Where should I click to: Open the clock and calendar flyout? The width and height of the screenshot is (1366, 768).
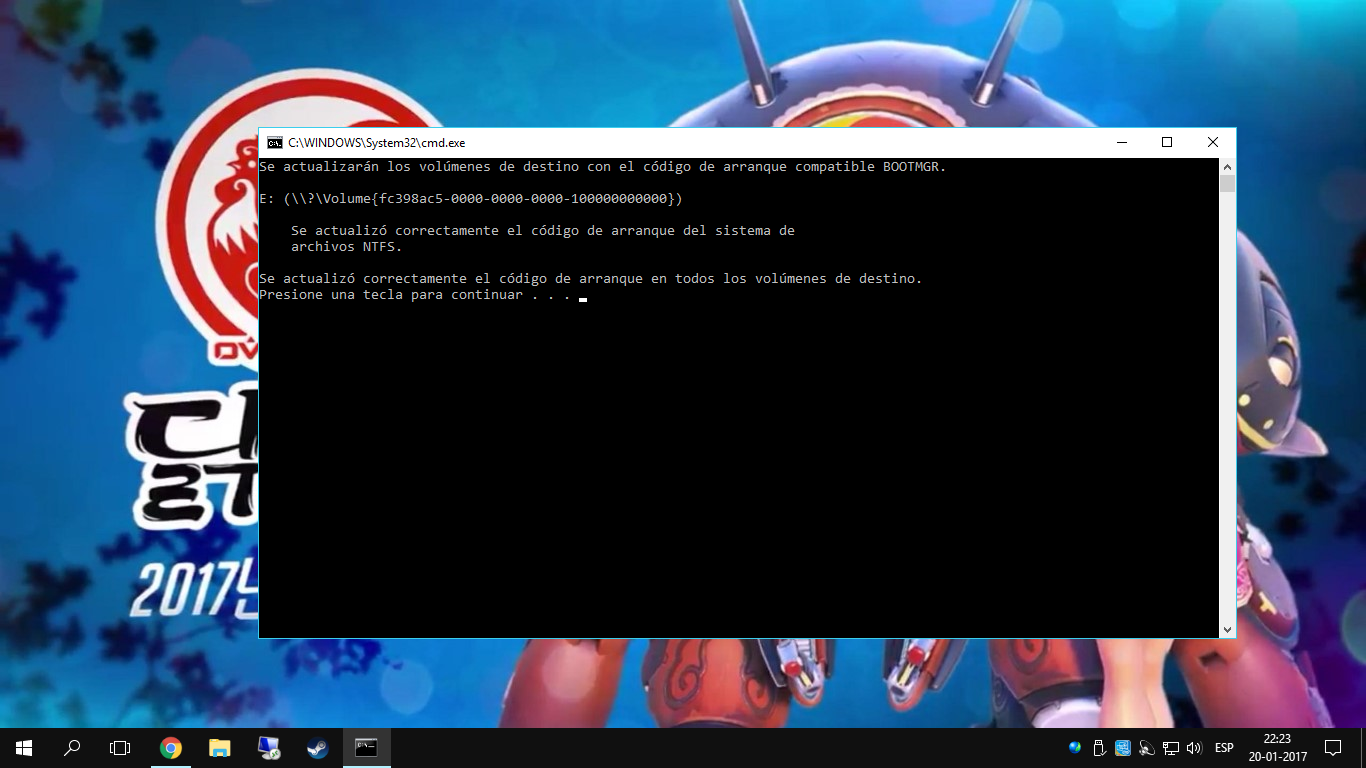coord(1276,748)
